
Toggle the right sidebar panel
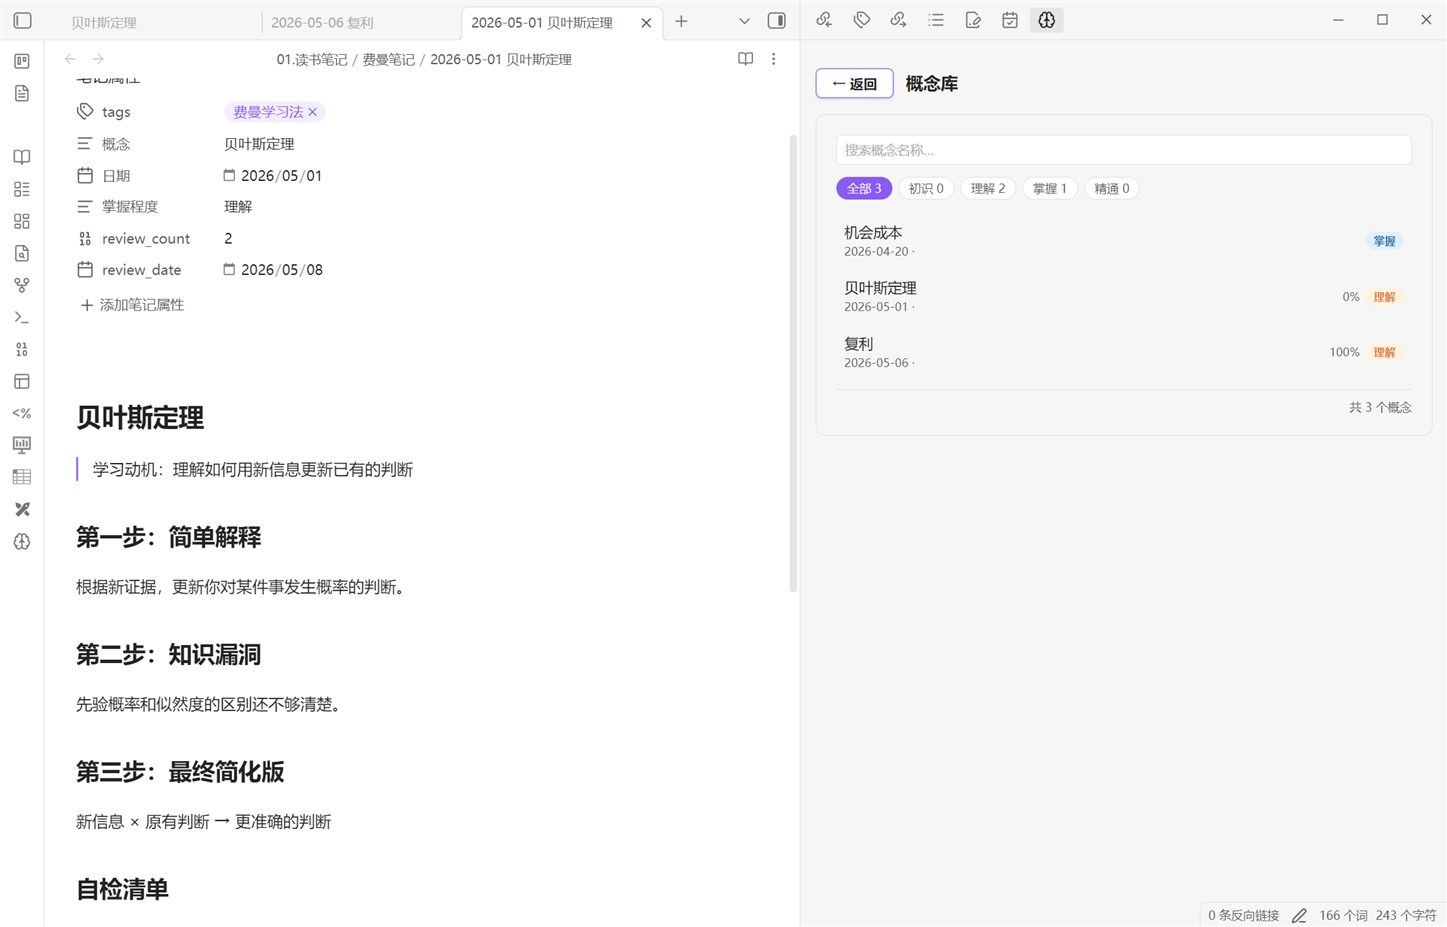tap(776, 21)
